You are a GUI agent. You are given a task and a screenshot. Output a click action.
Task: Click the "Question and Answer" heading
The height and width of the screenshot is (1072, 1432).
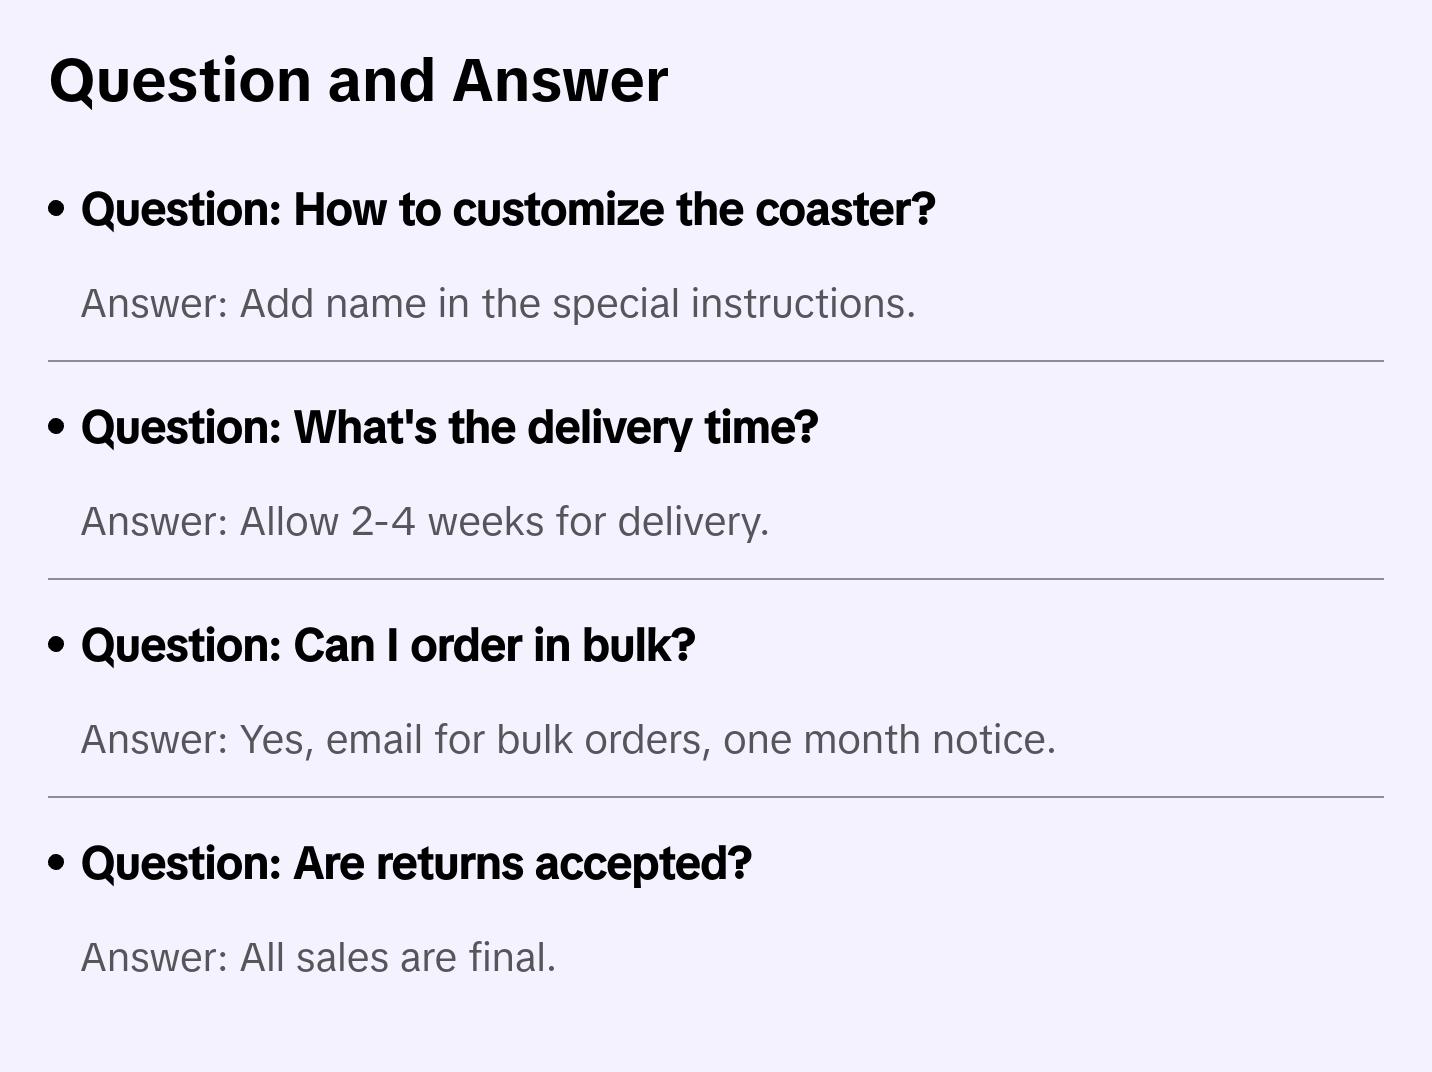click(x=358, y=80)
